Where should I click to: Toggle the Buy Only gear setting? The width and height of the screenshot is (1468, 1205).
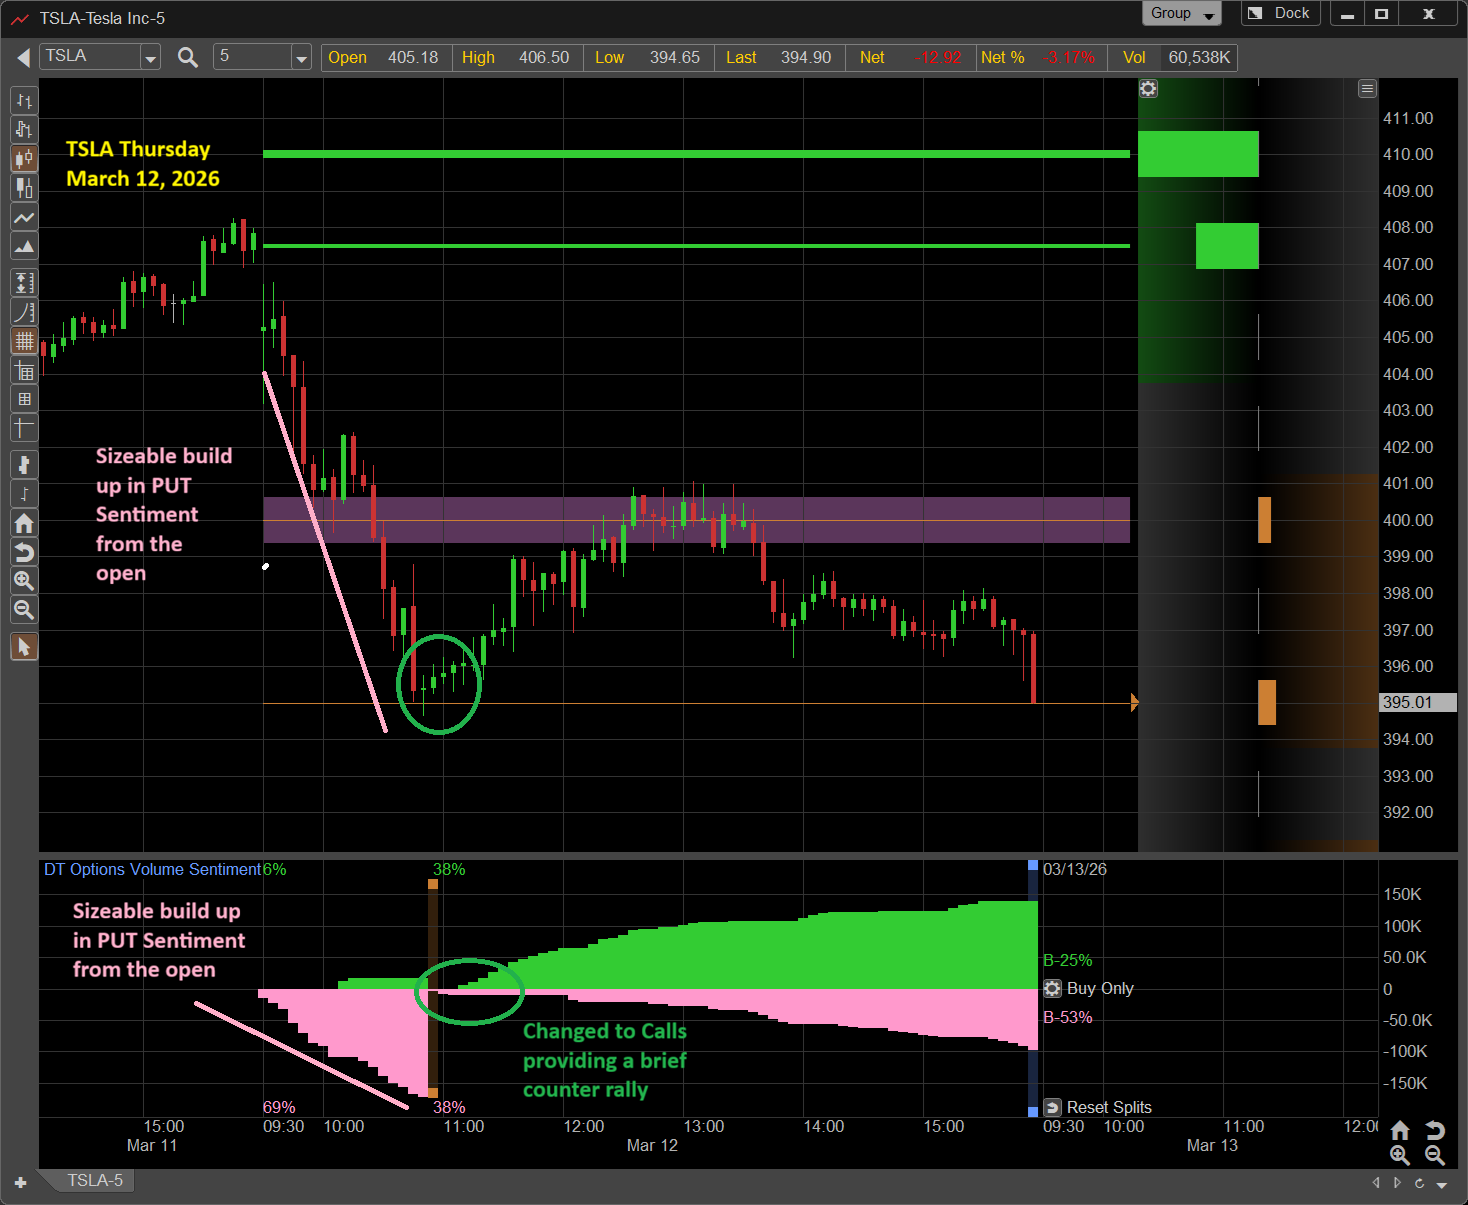point(1052,988)
